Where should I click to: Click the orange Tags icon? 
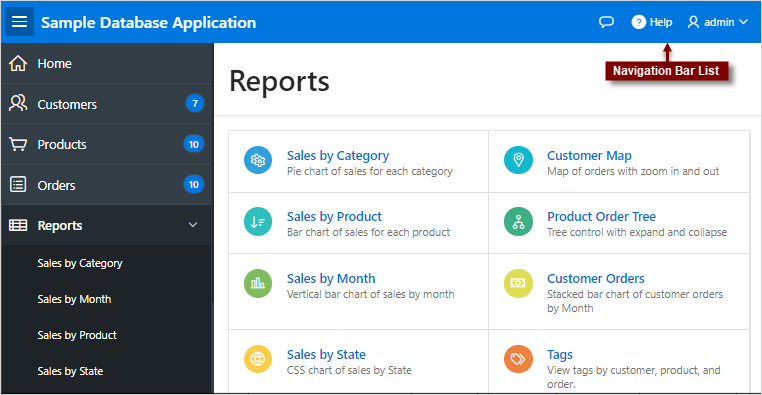coord(519,359)
